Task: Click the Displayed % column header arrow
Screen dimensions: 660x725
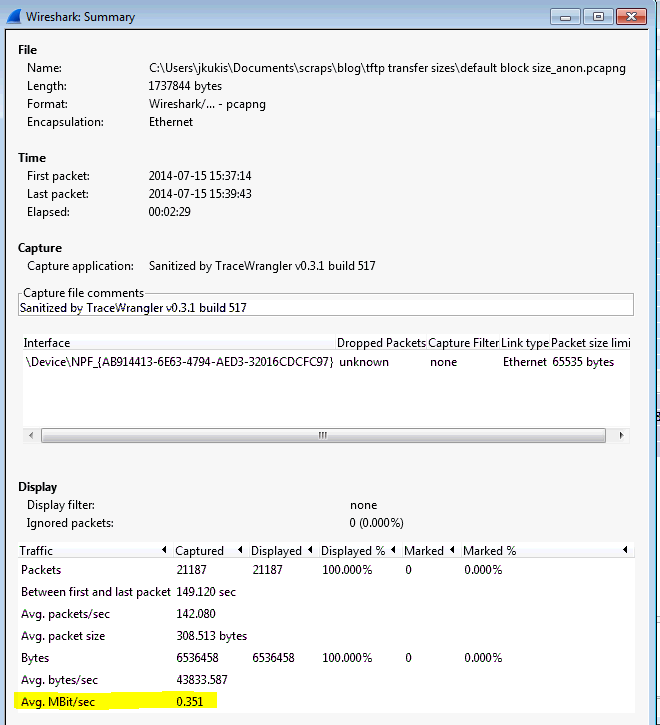Action: tap(394, 551)
